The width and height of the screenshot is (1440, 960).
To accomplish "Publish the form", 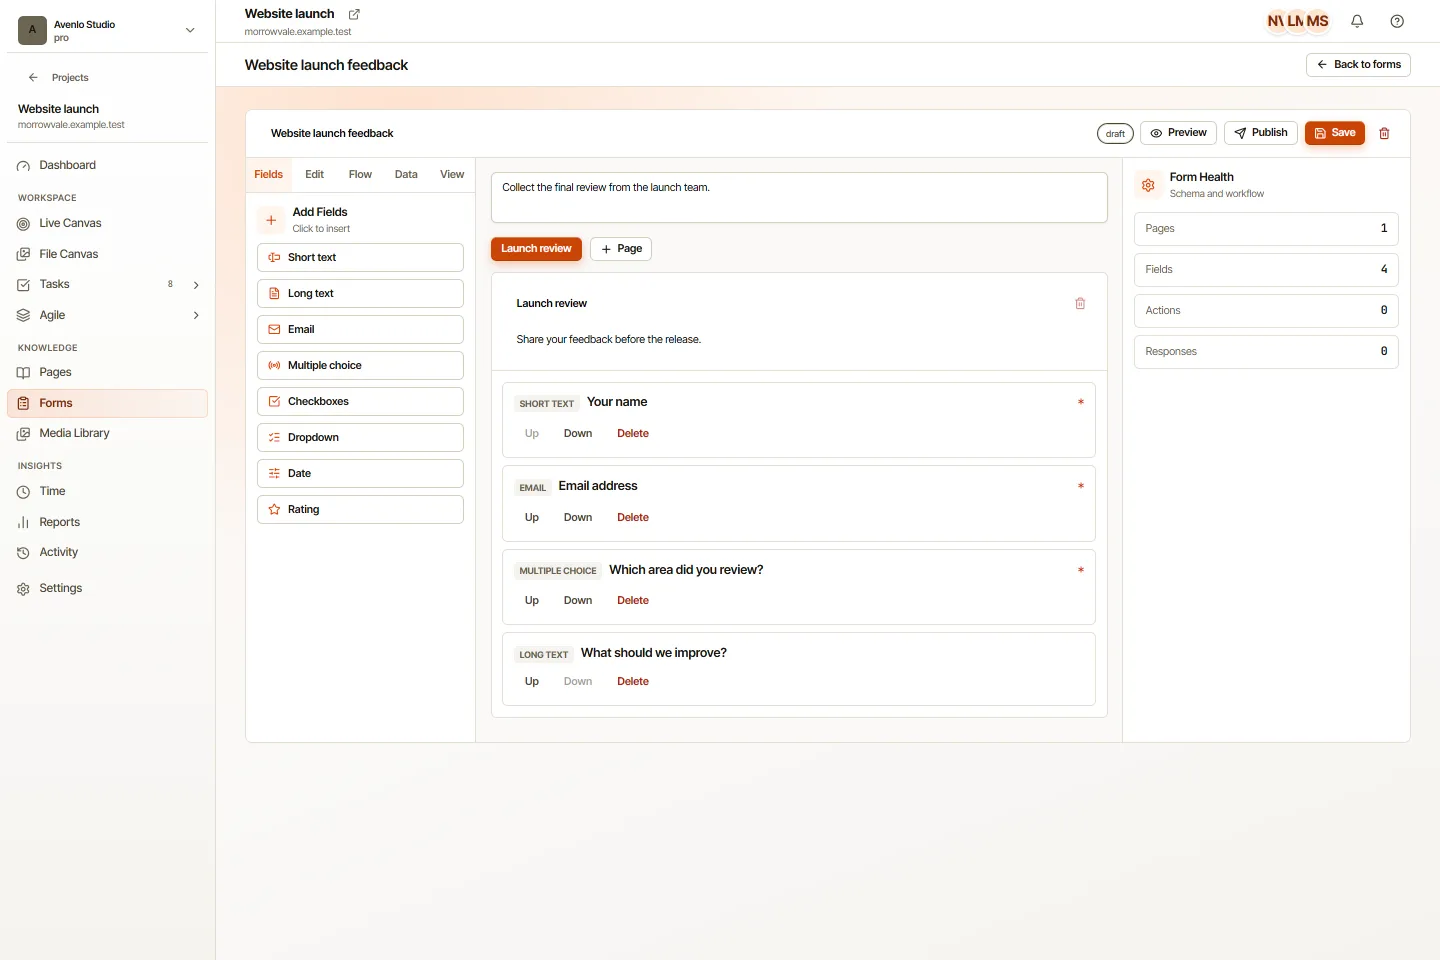I will click(x=1260, y=133).
